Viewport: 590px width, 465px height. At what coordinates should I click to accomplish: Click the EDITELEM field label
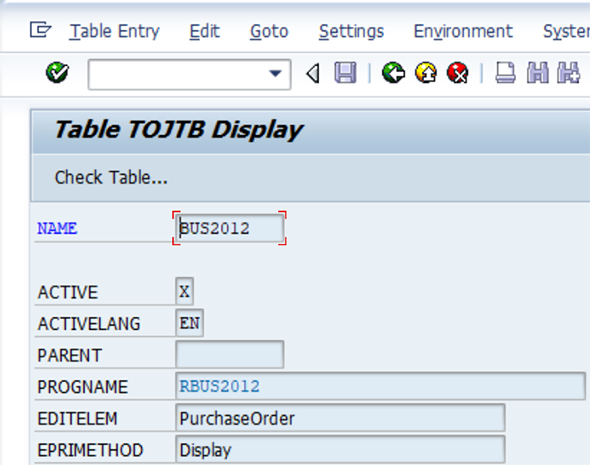(78, 419)
